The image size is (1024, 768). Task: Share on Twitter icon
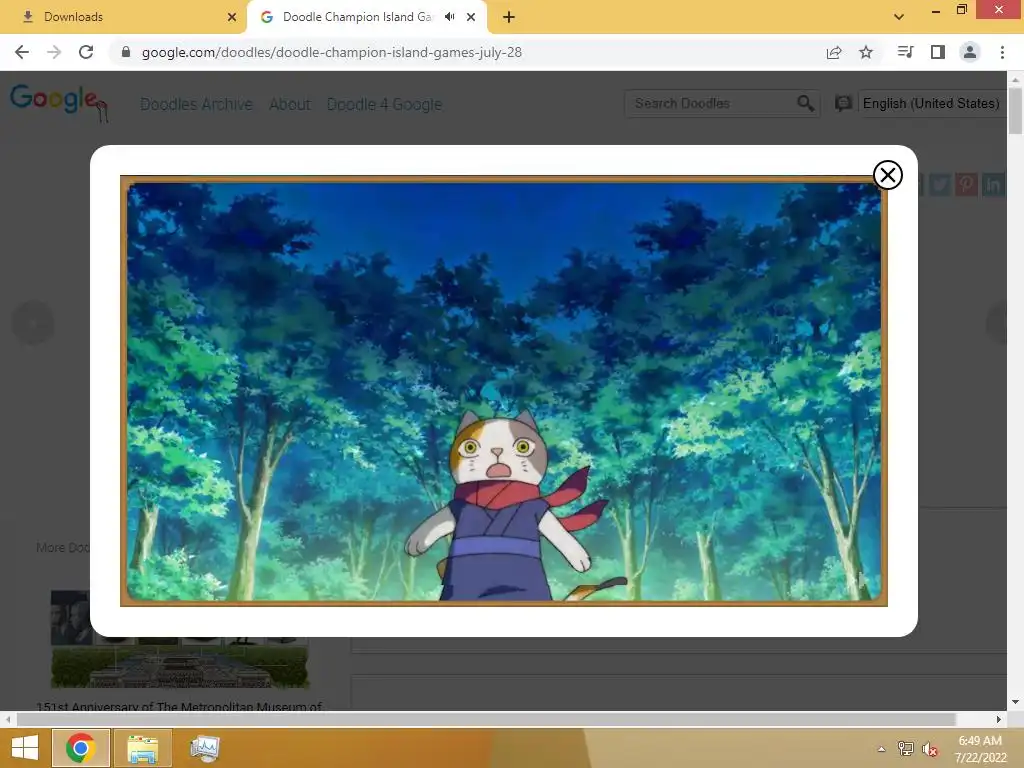[x=939, y=185]
